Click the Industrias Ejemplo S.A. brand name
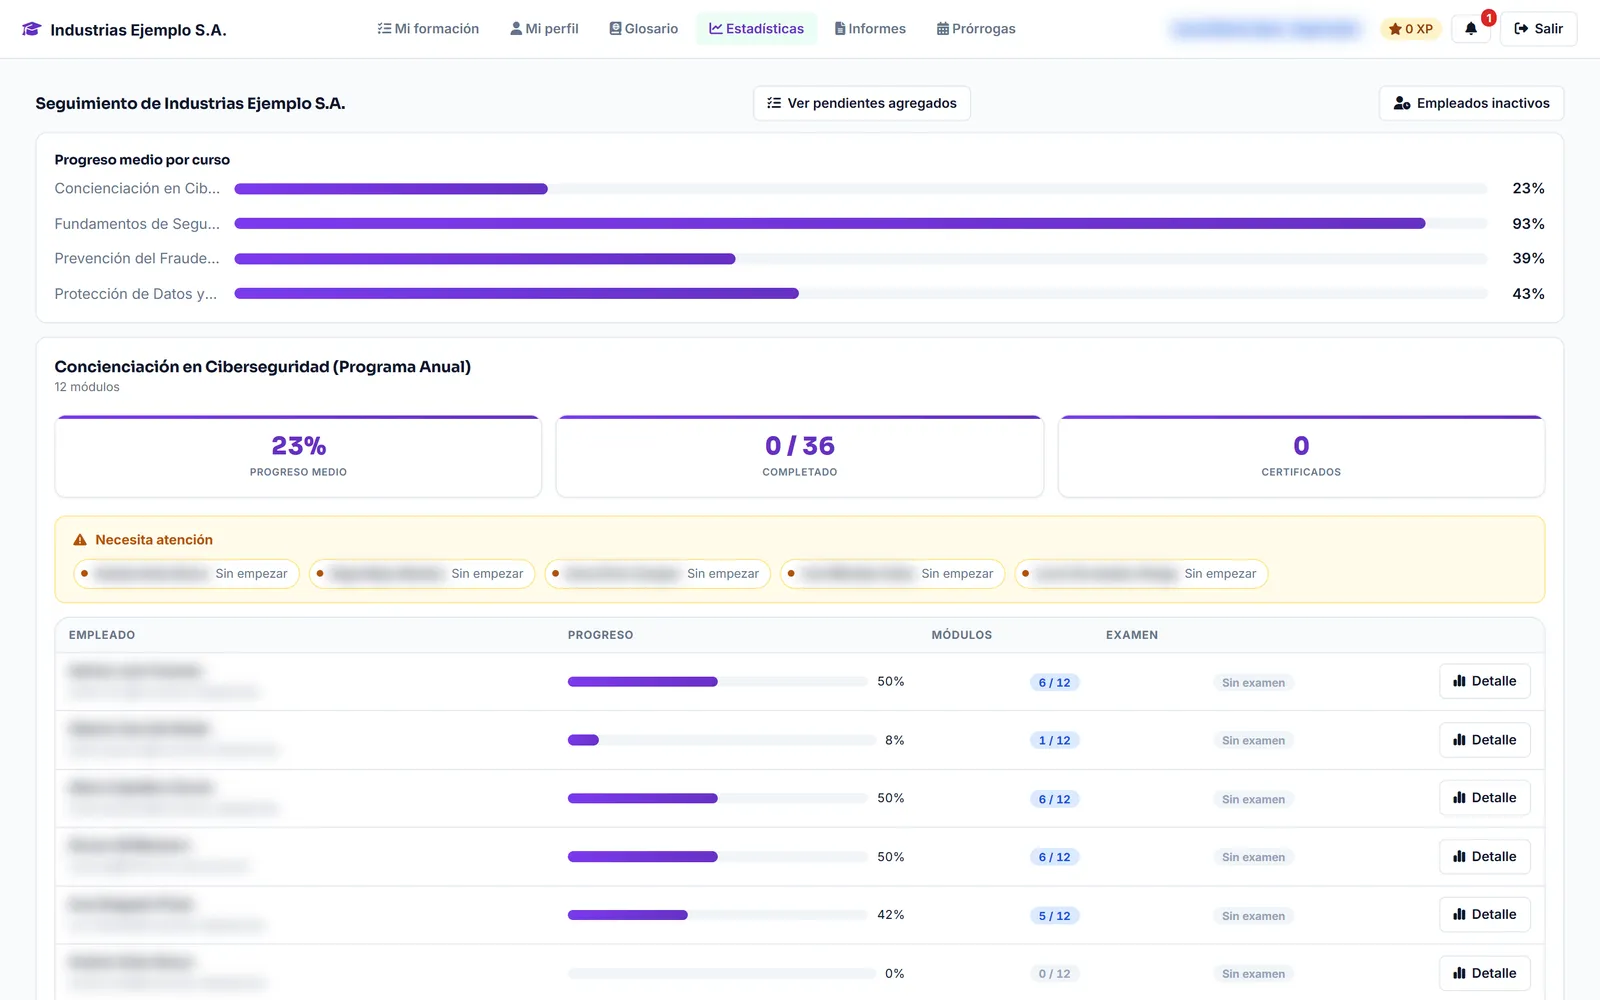Viewport: 1600px width, 1000px height. [x=138, y=30]
